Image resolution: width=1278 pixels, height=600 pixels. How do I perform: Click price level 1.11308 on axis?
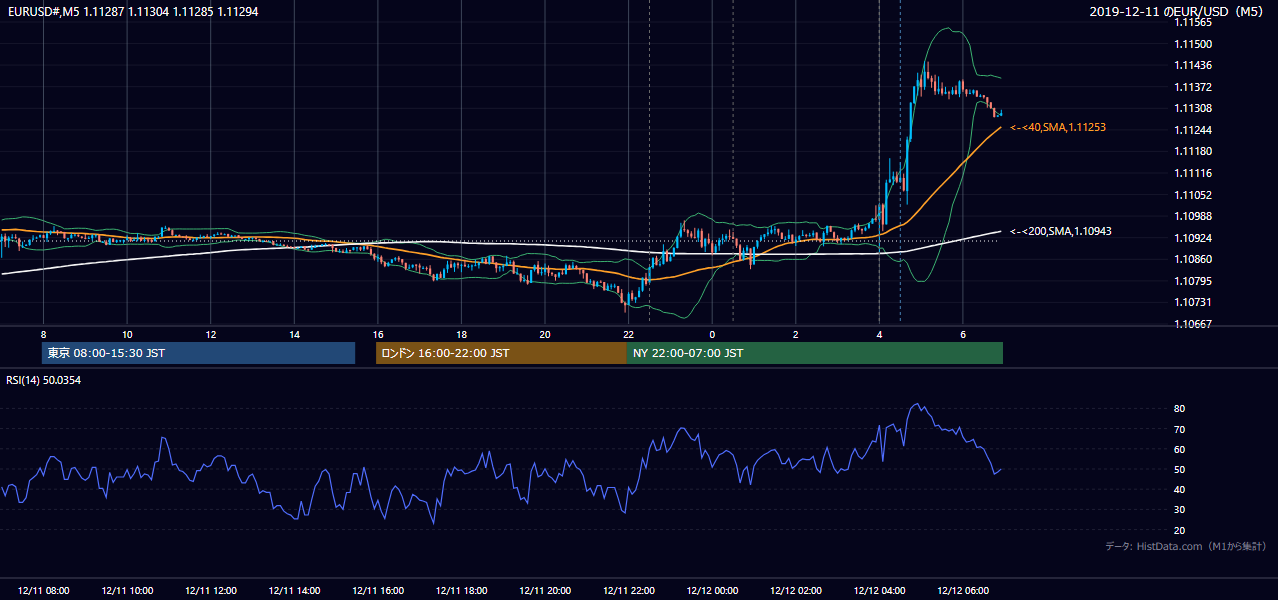coord(1193,108)
